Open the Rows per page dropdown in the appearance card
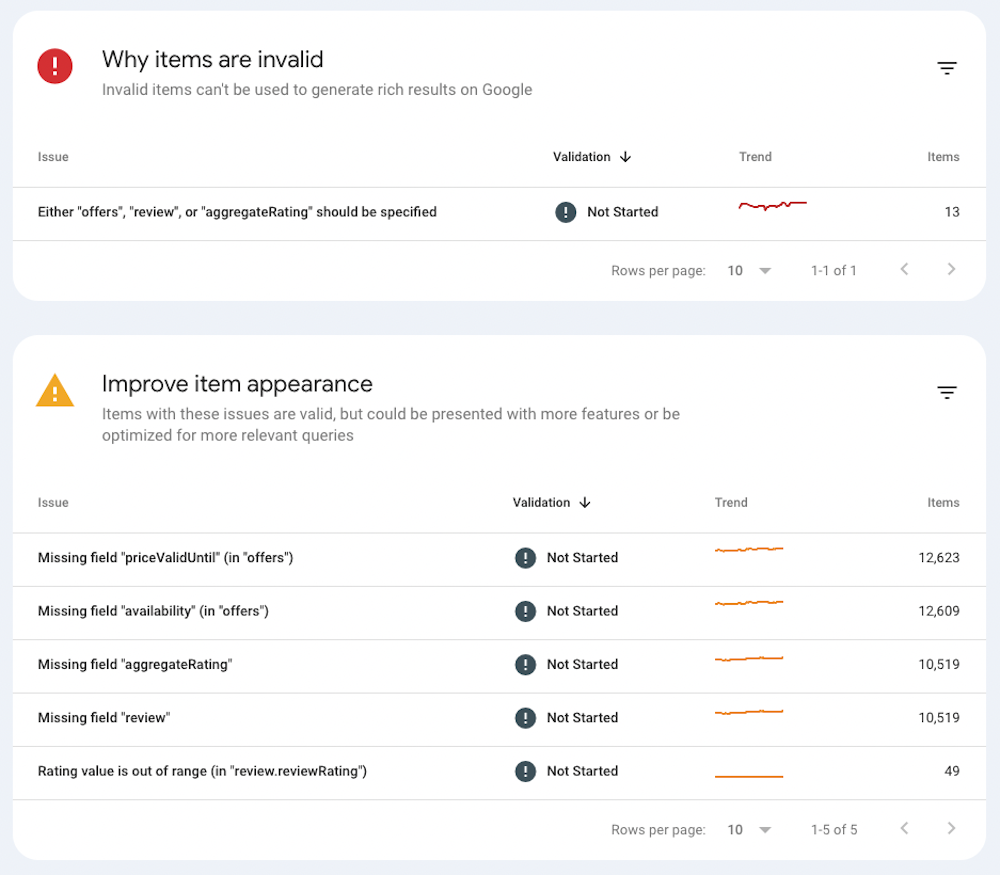 748,829
